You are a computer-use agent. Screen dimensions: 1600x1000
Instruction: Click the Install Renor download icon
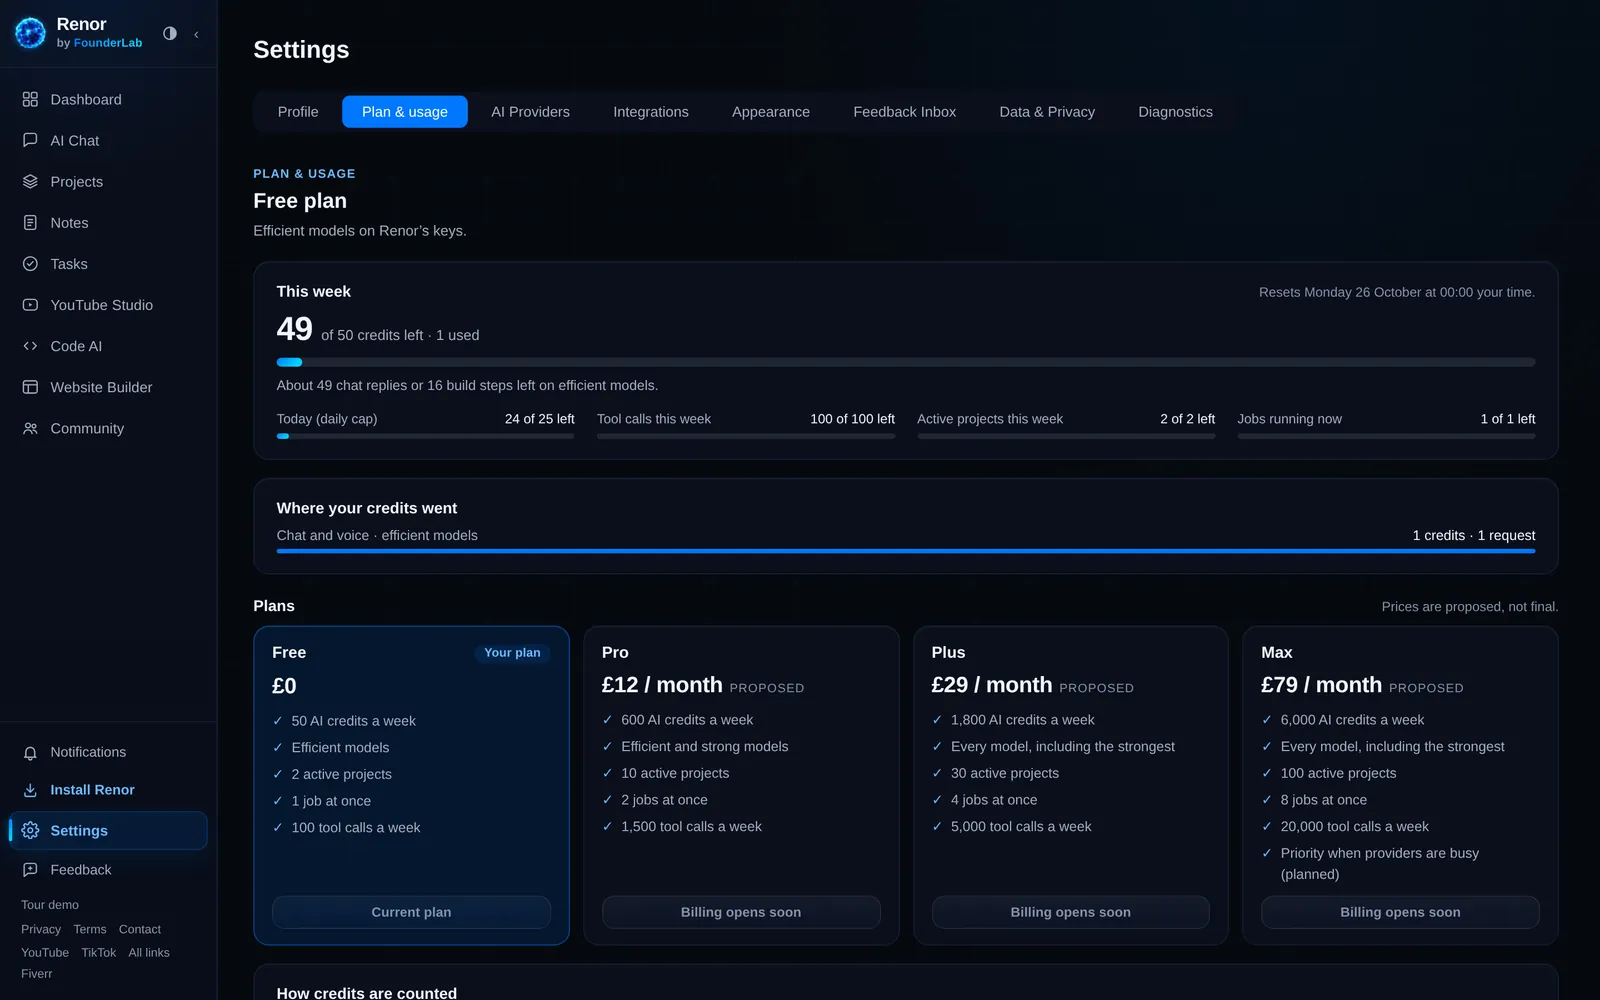[x=30, y=789]
